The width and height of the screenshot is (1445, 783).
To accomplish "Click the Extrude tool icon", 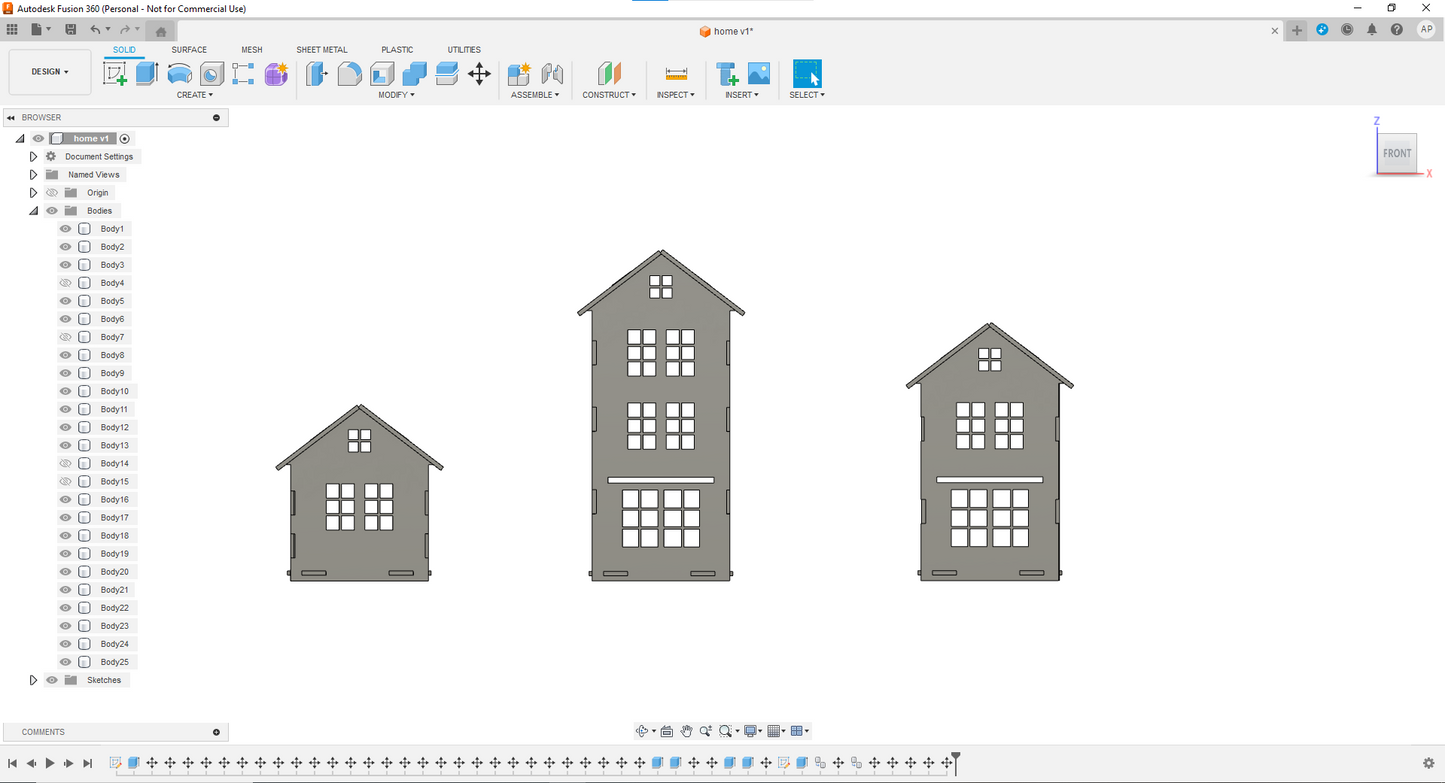I will click(x=147, y=73).
